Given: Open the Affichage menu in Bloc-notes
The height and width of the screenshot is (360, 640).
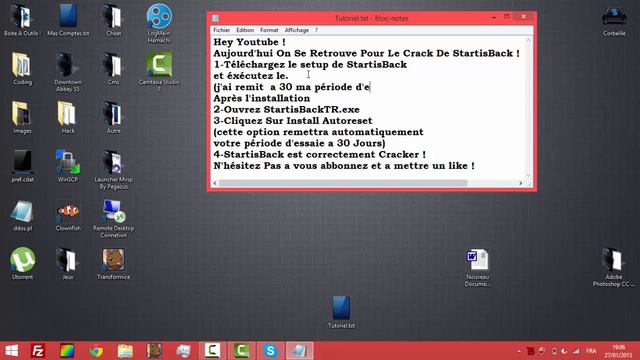Looking at the screenshot, I should pyautogui.click(x=297, y=30).
